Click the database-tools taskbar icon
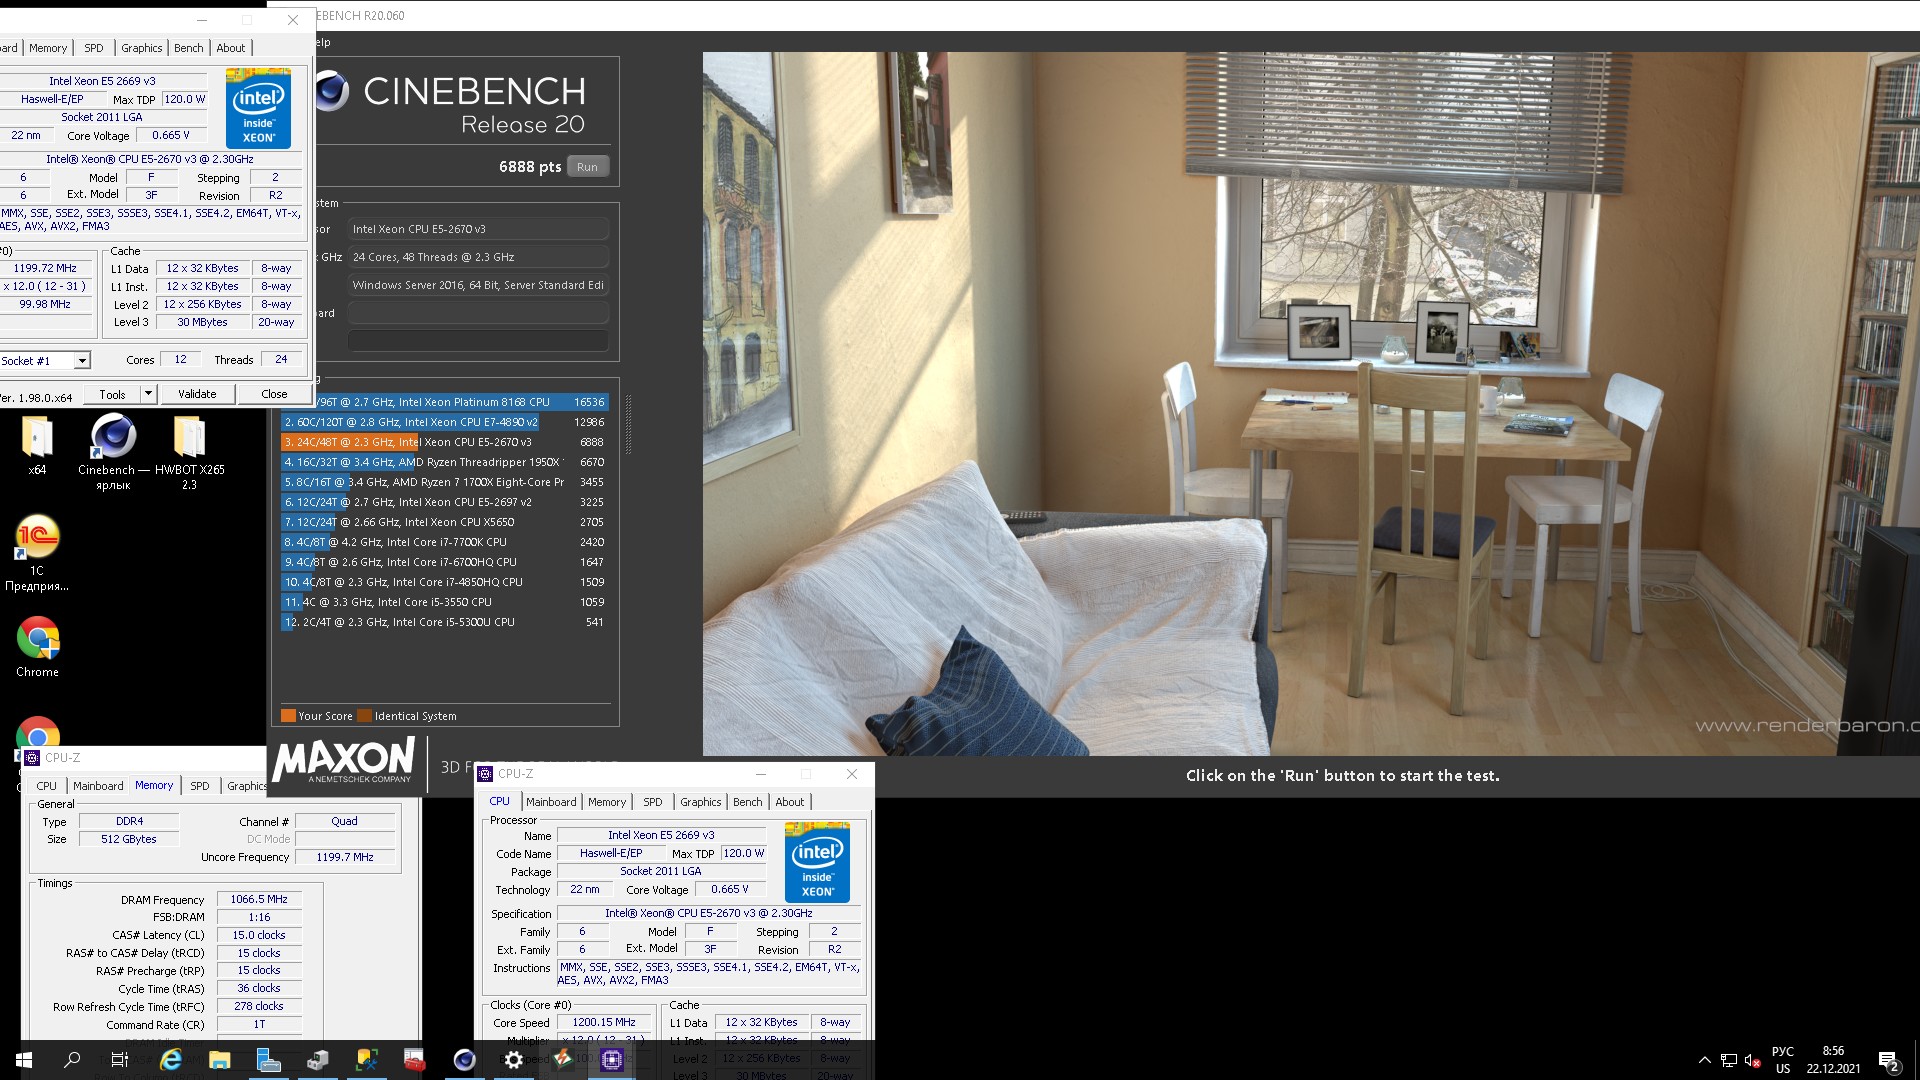 [x=367, y=1060]
